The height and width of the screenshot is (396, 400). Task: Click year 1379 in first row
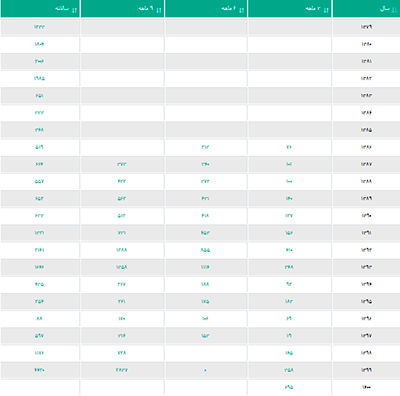366,27
